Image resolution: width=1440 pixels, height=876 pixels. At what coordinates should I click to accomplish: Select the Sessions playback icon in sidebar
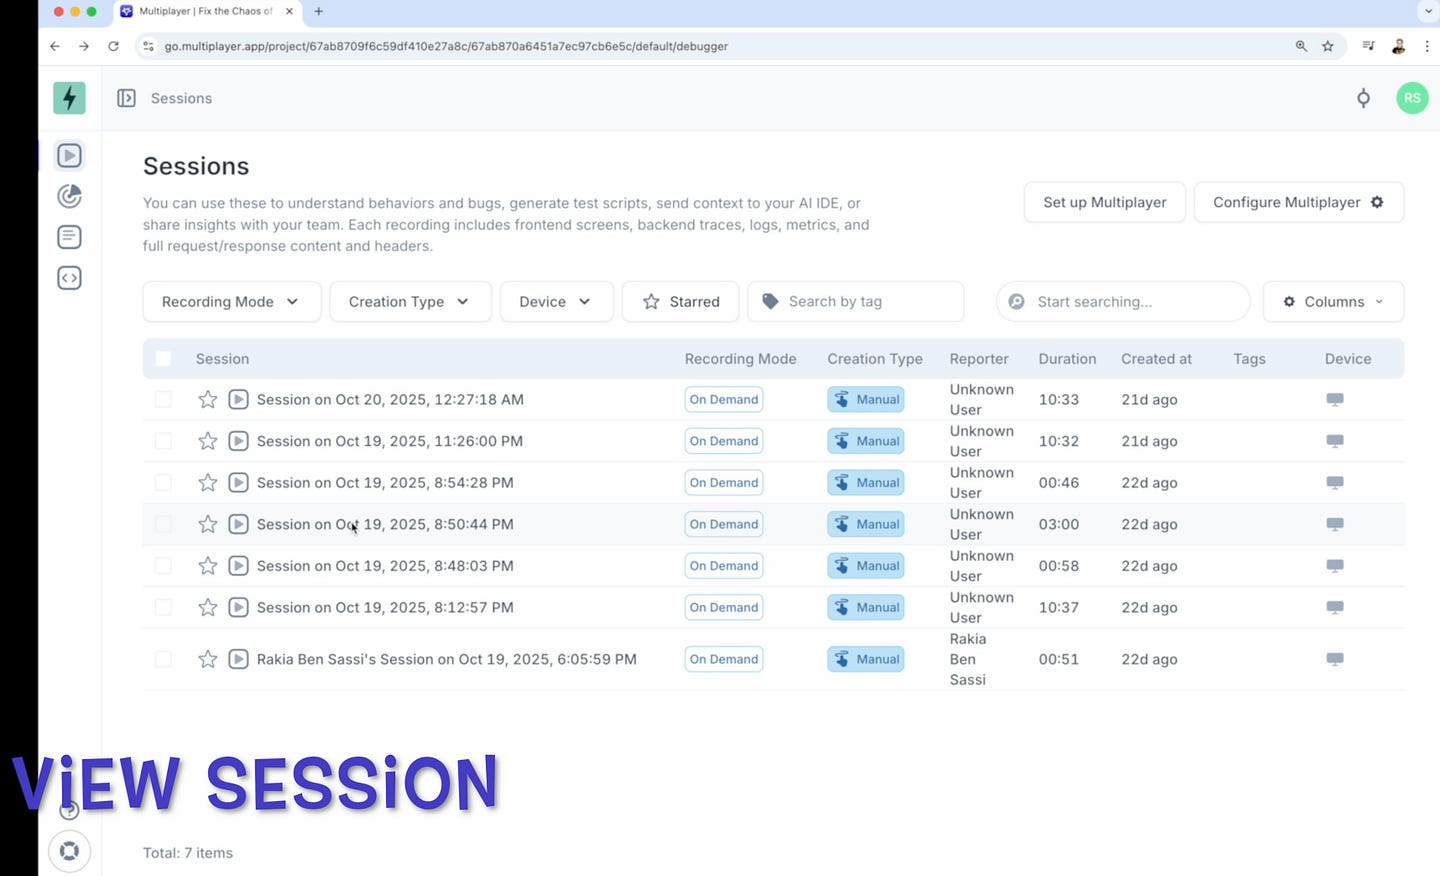click(x=69, y=155)
